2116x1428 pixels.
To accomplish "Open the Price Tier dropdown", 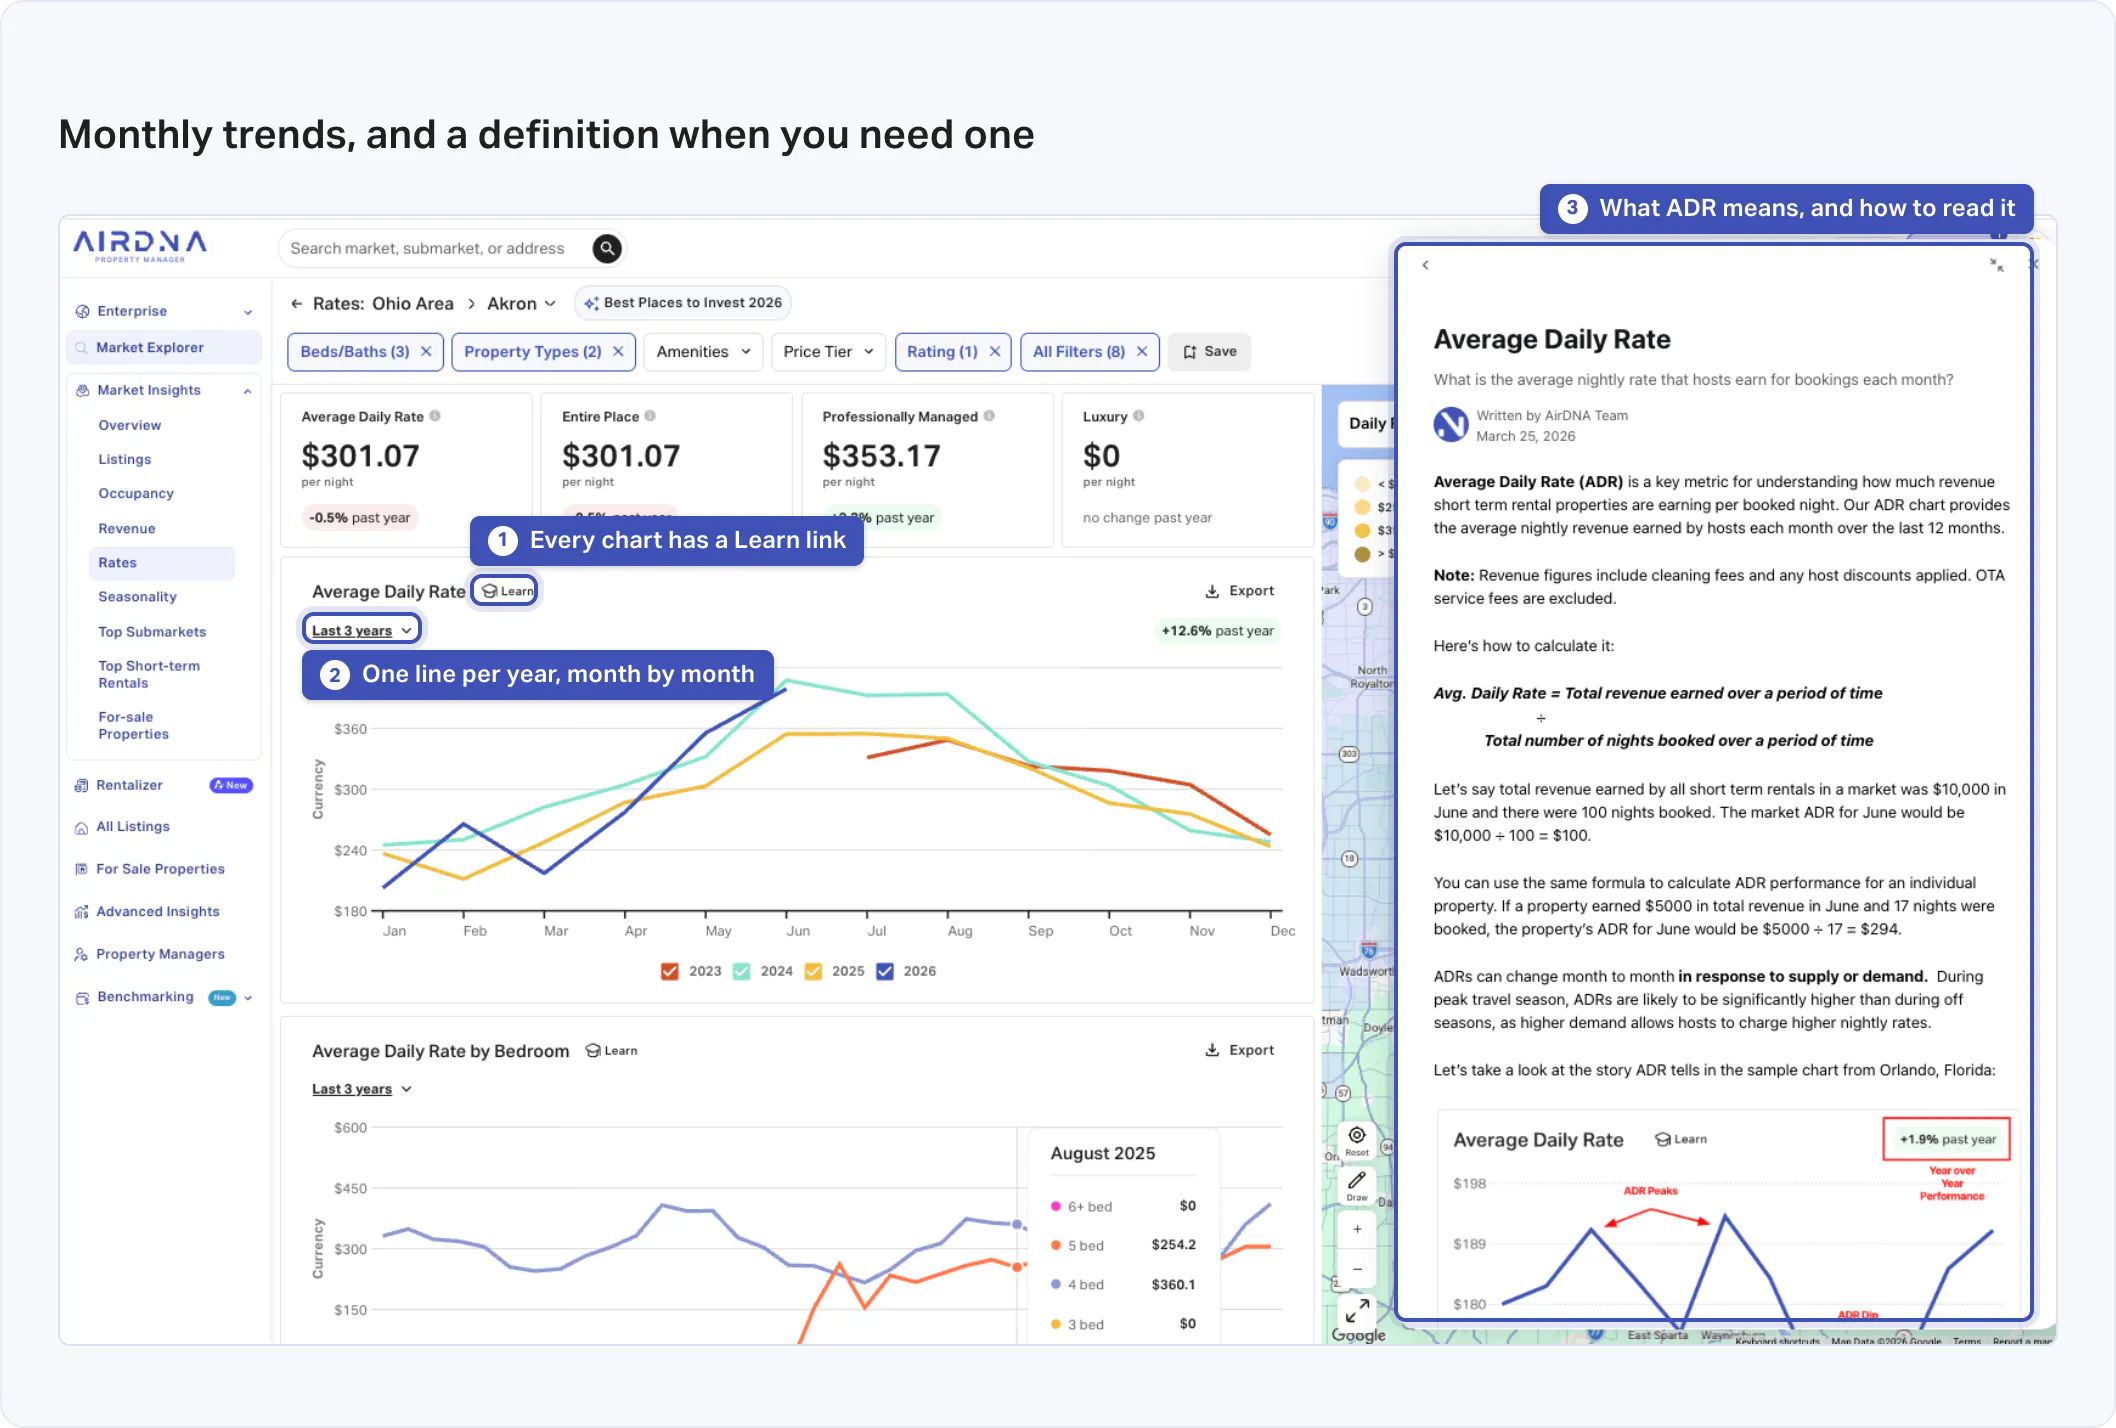I will [829, 352].
